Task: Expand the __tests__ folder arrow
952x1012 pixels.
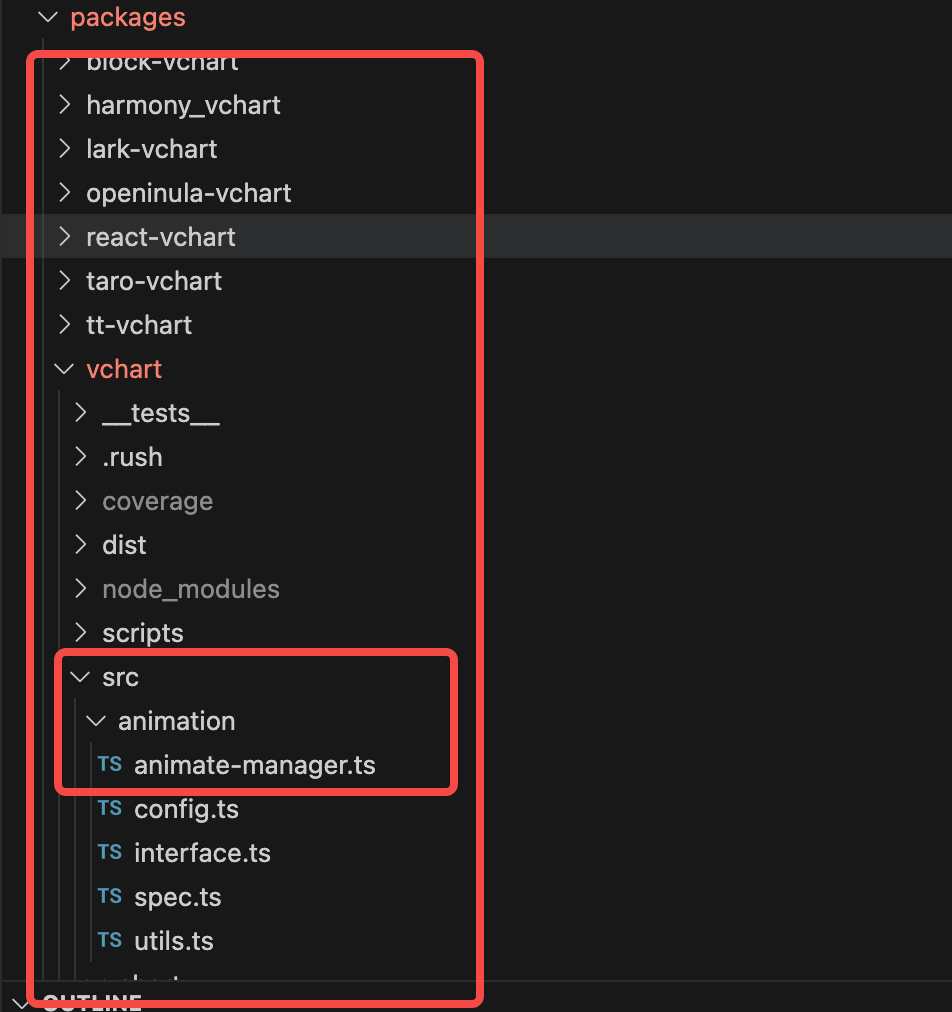Action: (80, 412)
